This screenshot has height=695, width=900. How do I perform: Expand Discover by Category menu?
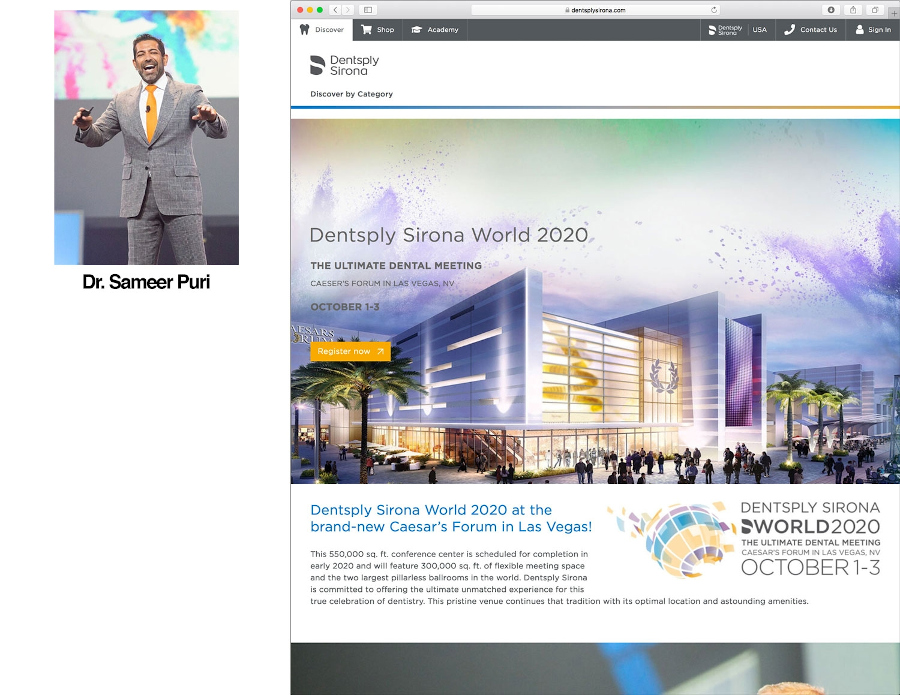(x=351, y=94)
